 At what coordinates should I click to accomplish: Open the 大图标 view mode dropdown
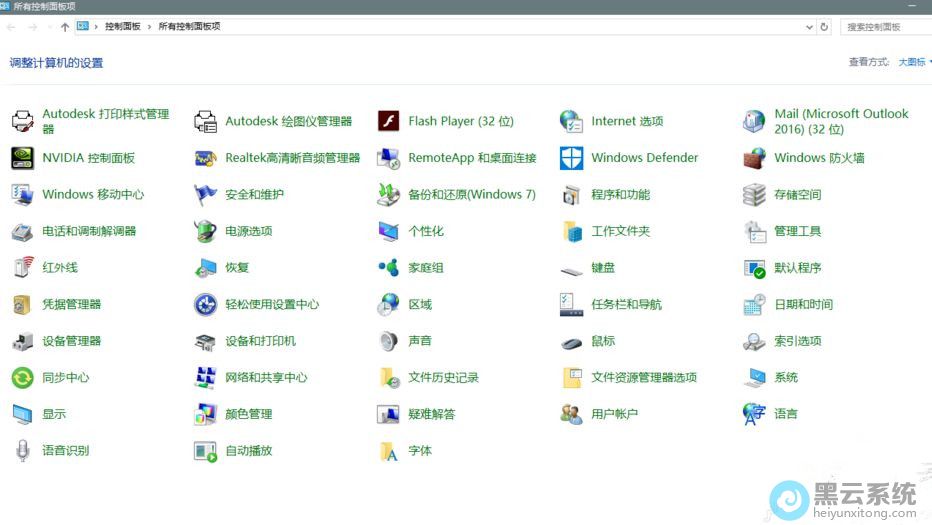pyautogui.click(x=914, y=62)
